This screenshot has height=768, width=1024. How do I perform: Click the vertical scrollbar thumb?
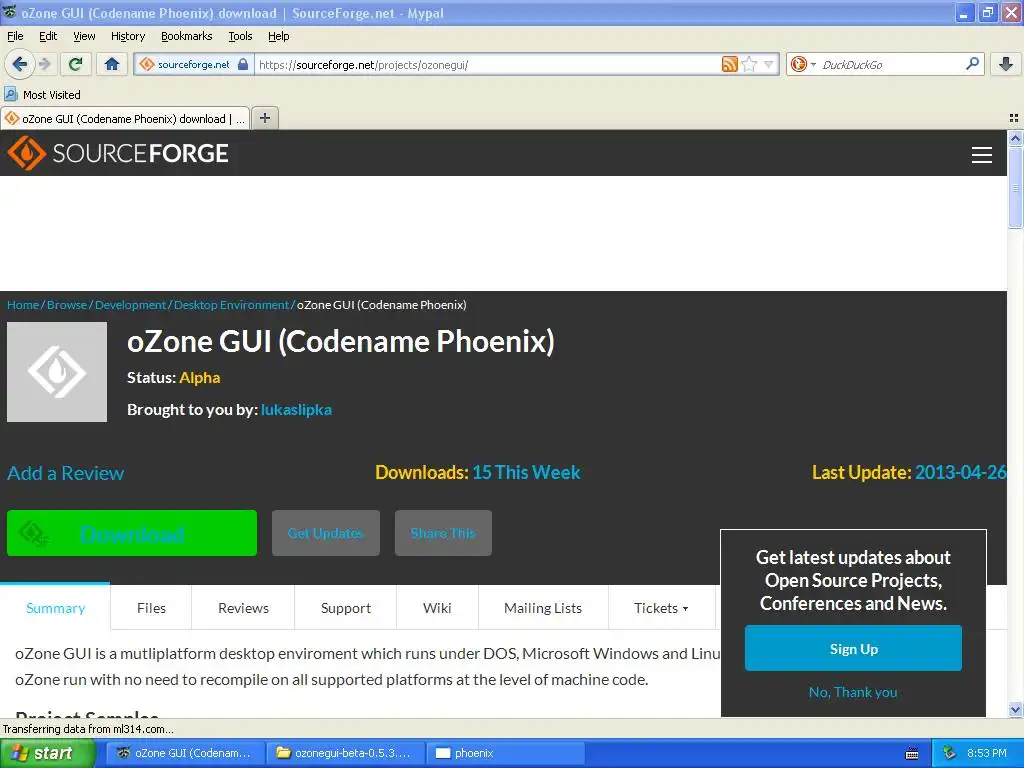point(1015,187)
